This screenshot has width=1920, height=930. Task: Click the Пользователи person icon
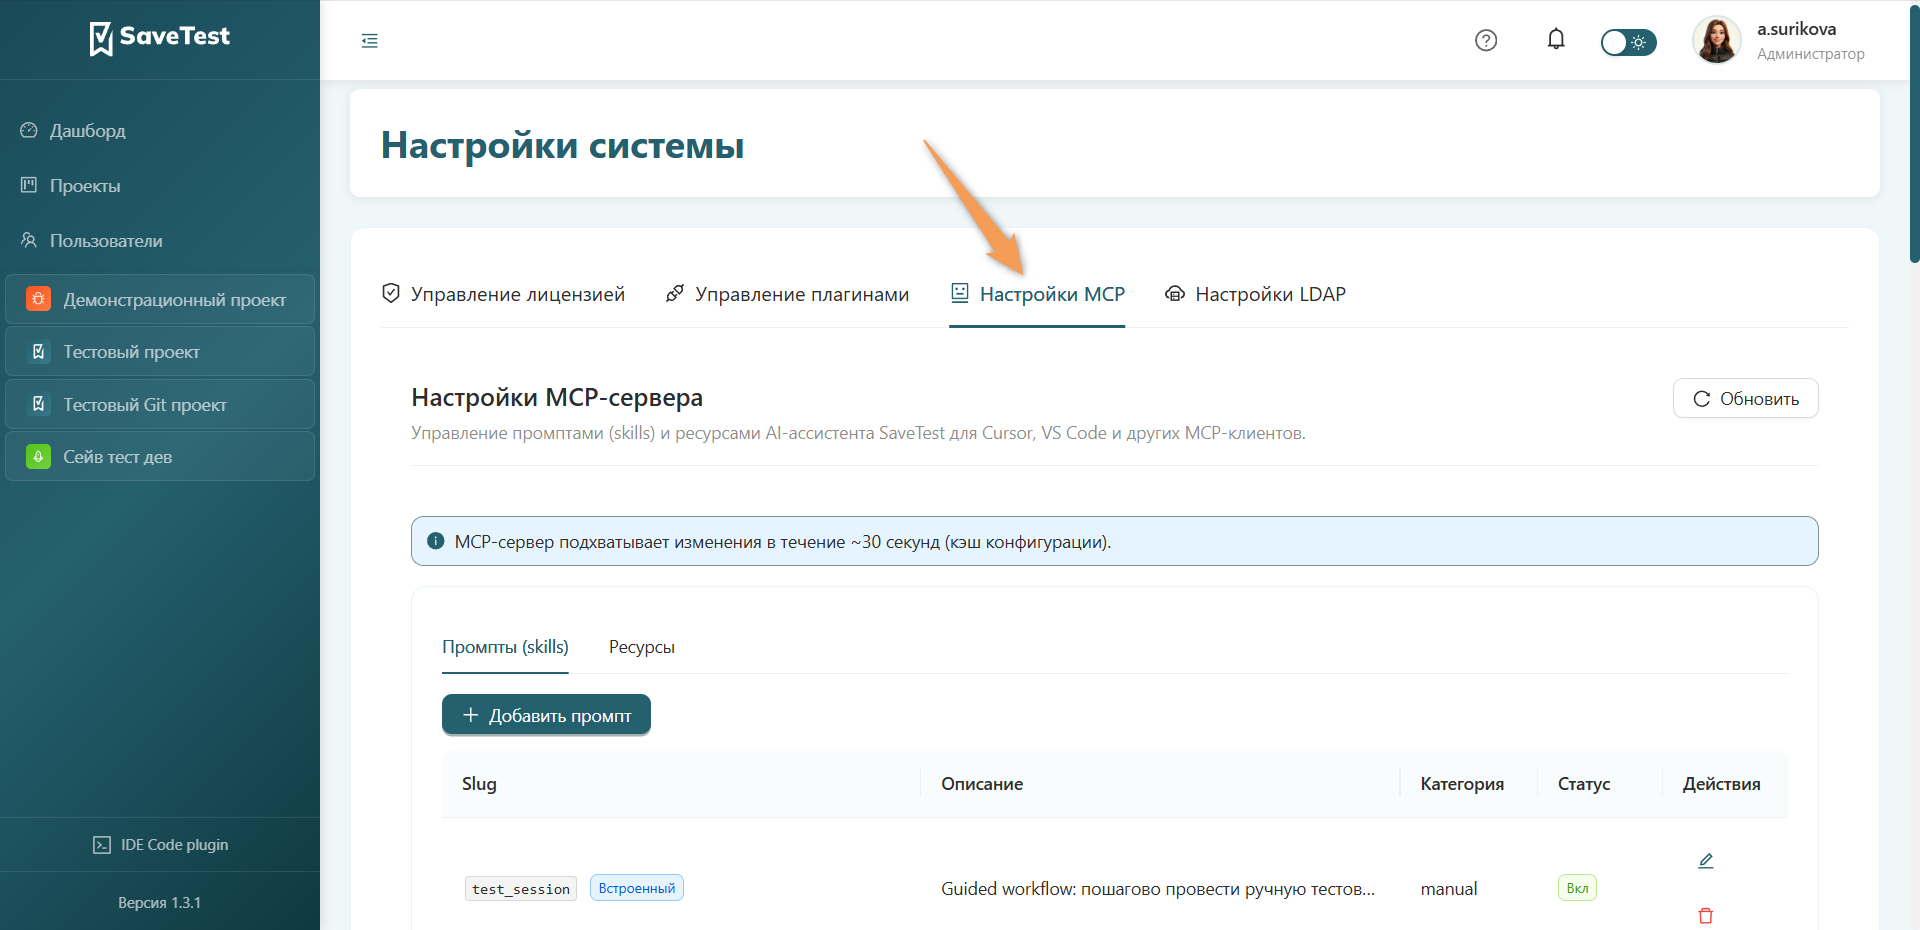click(29, 240)
